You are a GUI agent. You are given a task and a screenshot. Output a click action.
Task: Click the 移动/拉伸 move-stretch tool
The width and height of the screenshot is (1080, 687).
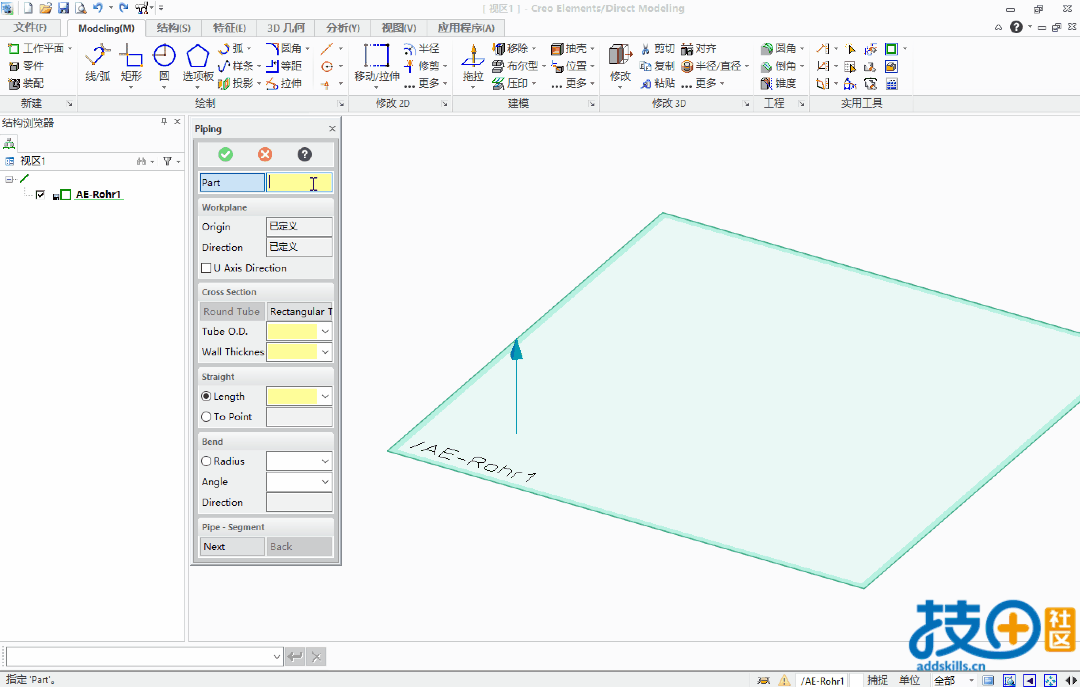(377, 63)
